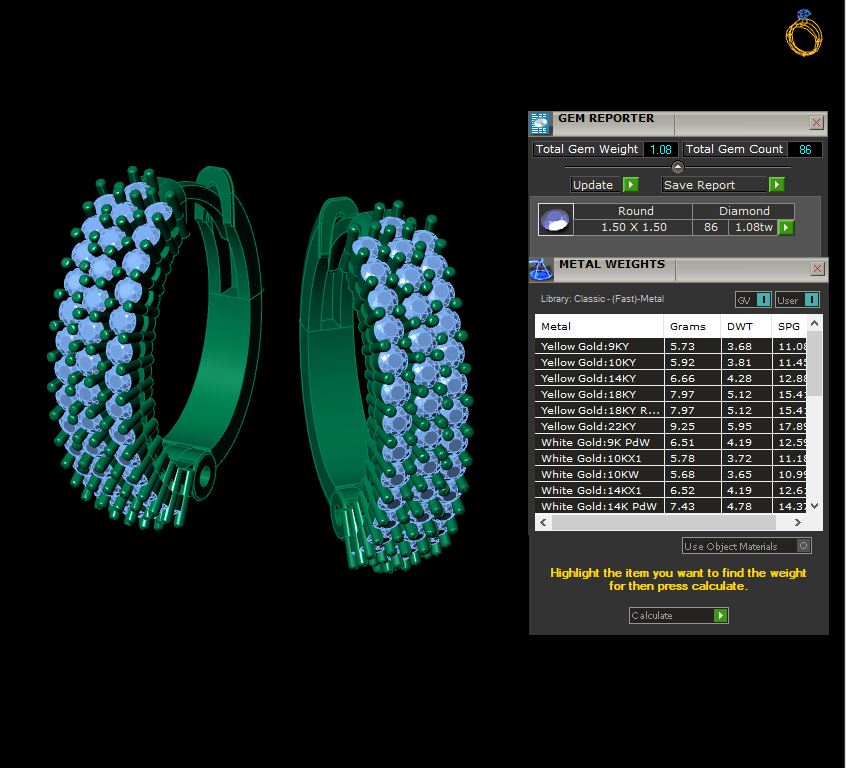Toggle the GV library switch
Screen dimensions: 846x768
[753, 300]
